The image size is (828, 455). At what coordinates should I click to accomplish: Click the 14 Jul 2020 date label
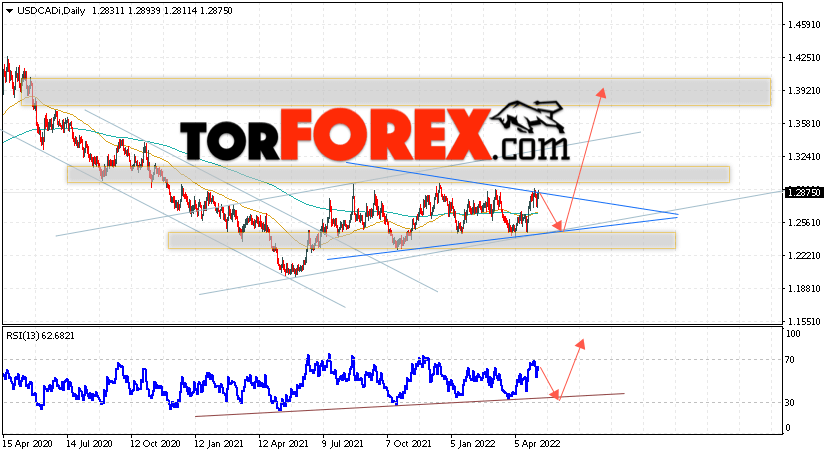(x=90, y=444)
